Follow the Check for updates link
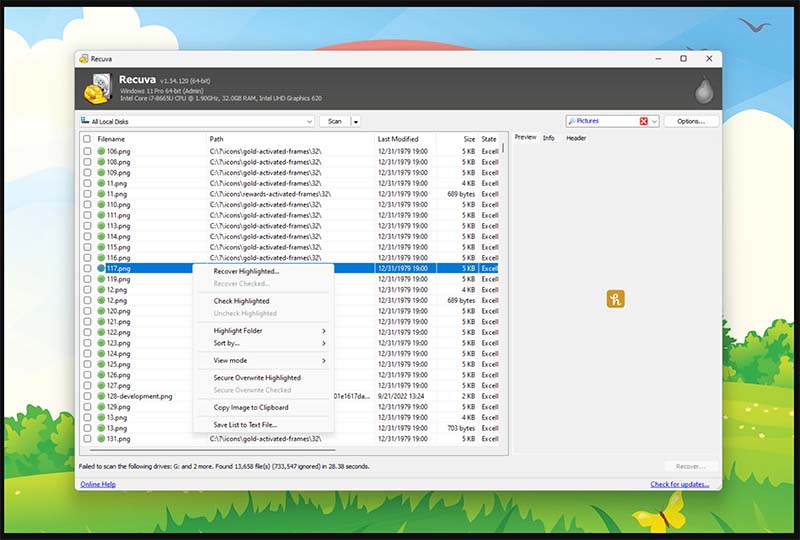 pyautogui.click(x=680, y=485)
